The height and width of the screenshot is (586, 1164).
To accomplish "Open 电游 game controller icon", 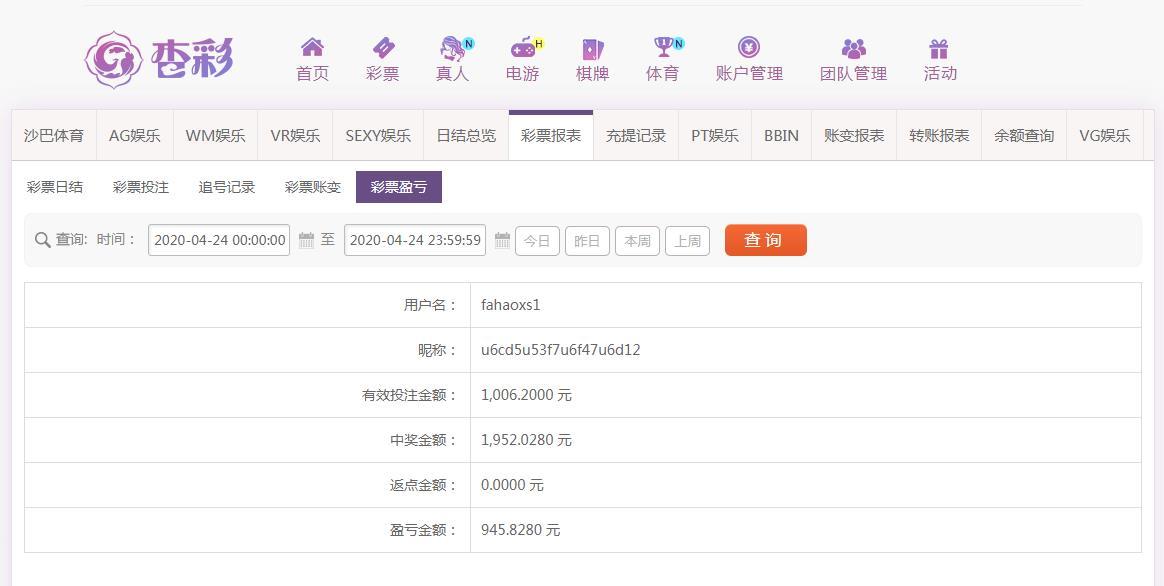I will (x=523, y=48).
